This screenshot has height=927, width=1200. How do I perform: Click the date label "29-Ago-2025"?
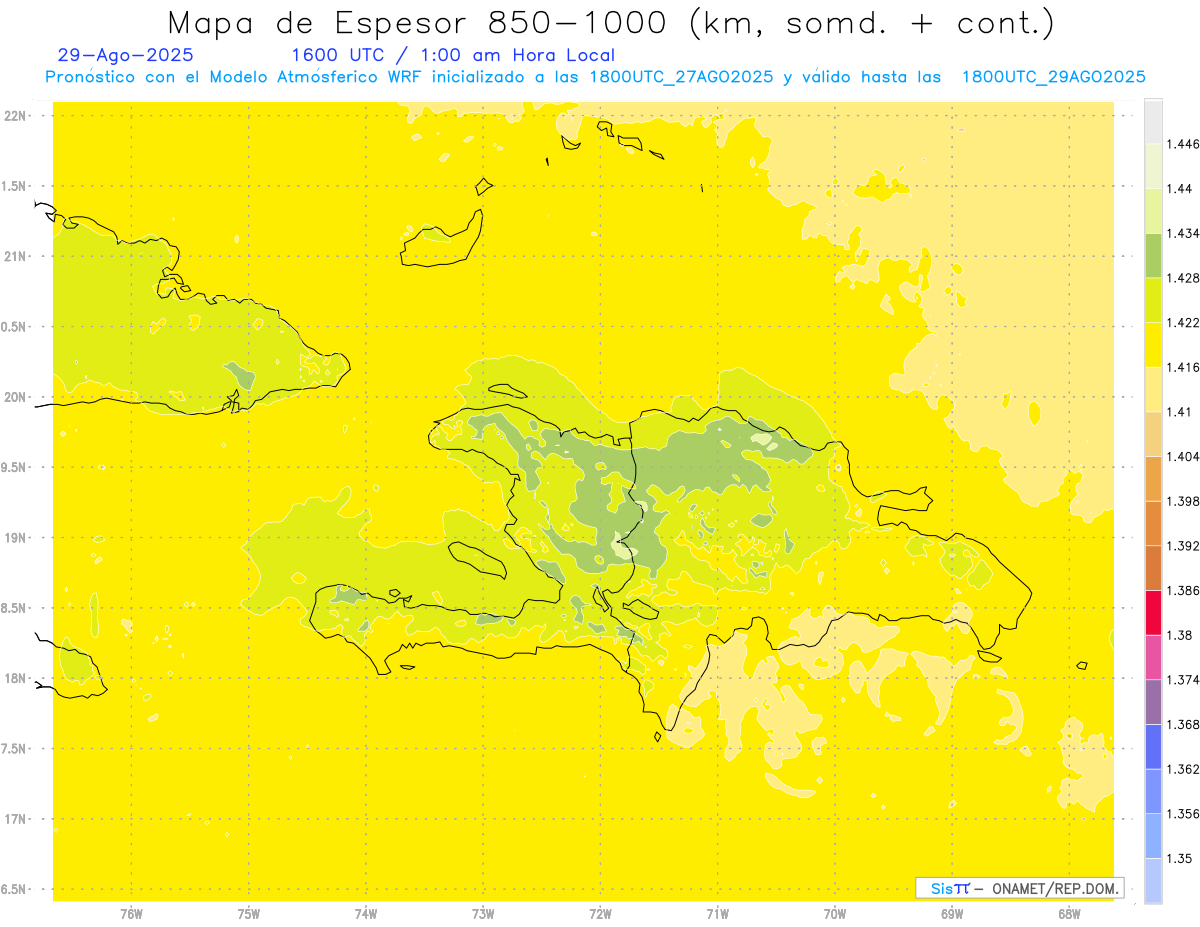click(126, 56)
